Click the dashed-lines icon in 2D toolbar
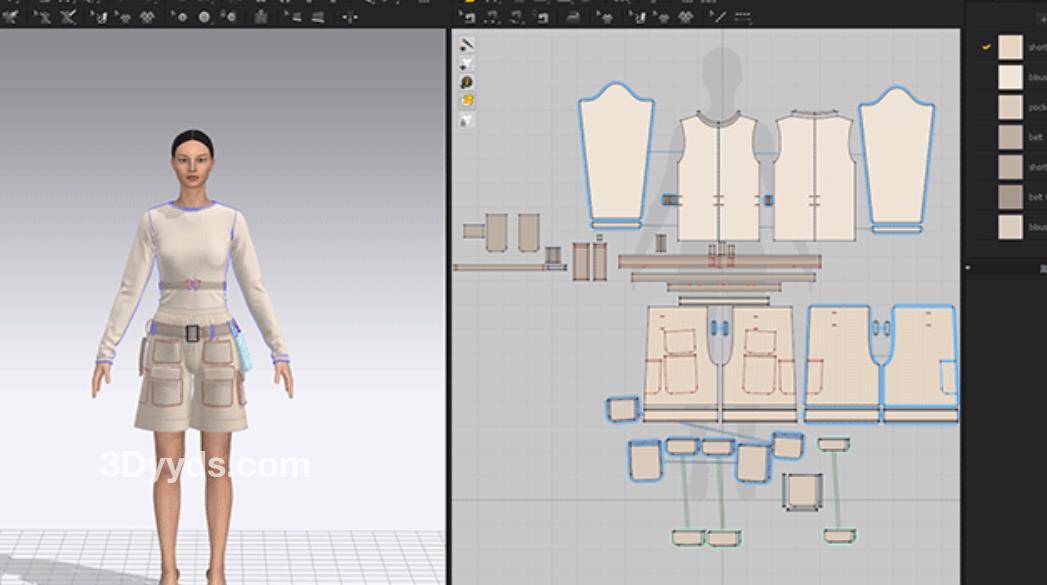 pos(743,17)
